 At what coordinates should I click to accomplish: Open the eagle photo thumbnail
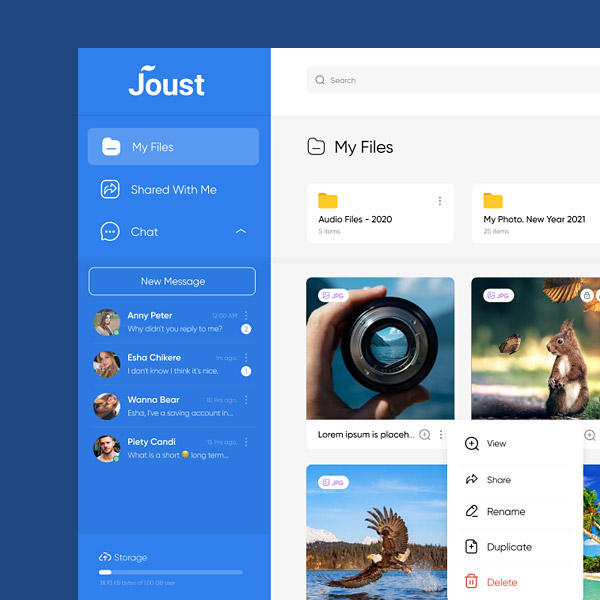pos(377,532)
